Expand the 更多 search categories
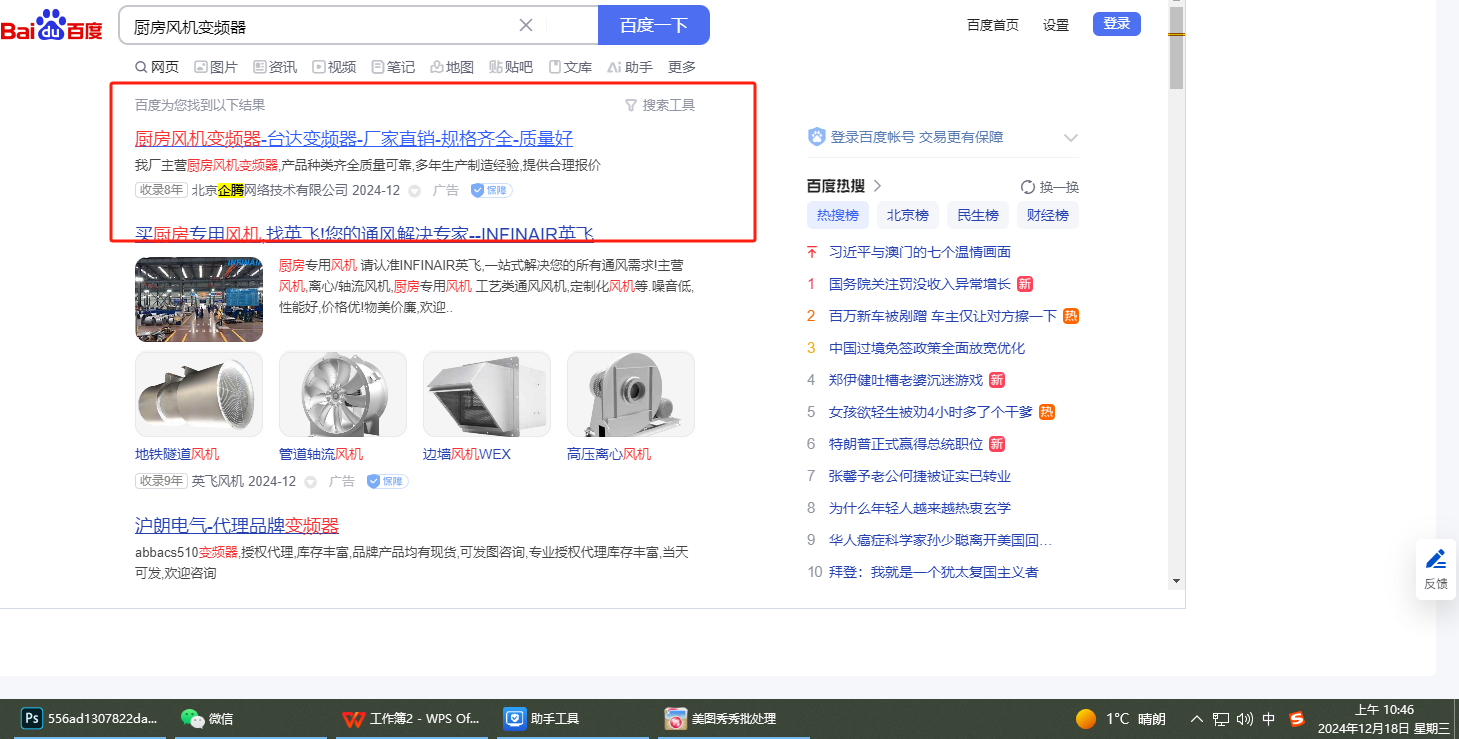Viewport: 1459px width, 739px height. [682, 67]
